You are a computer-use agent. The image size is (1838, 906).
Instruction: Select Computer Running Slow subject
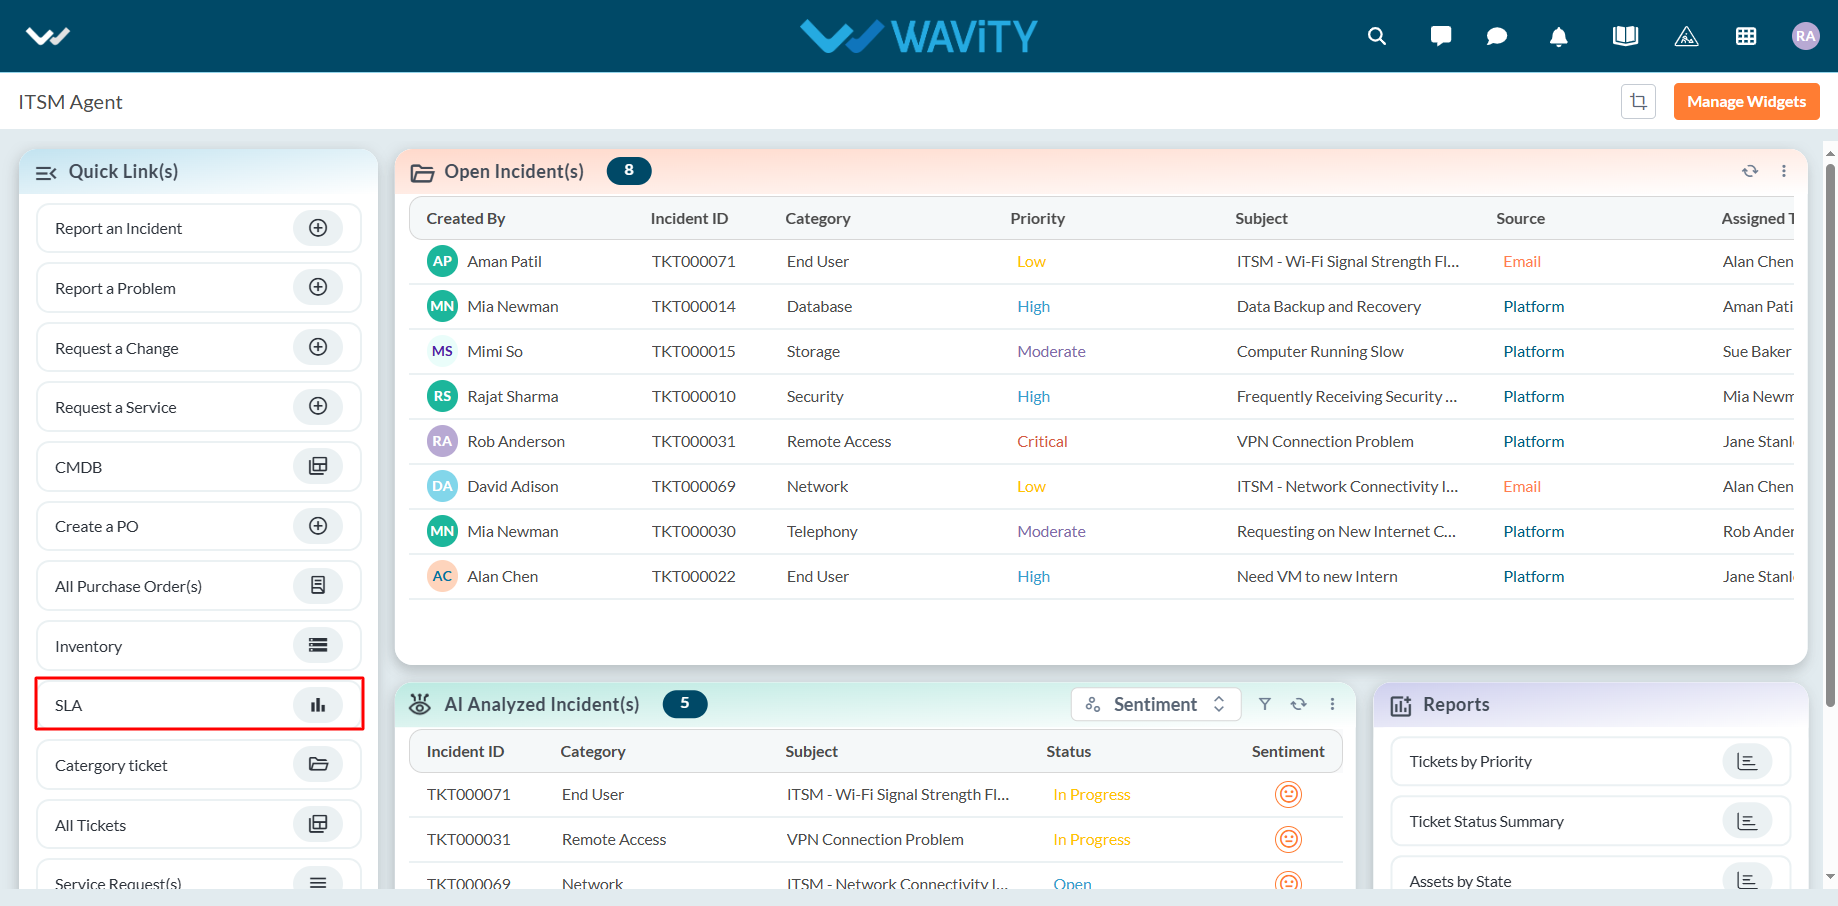coord(1320,351)
